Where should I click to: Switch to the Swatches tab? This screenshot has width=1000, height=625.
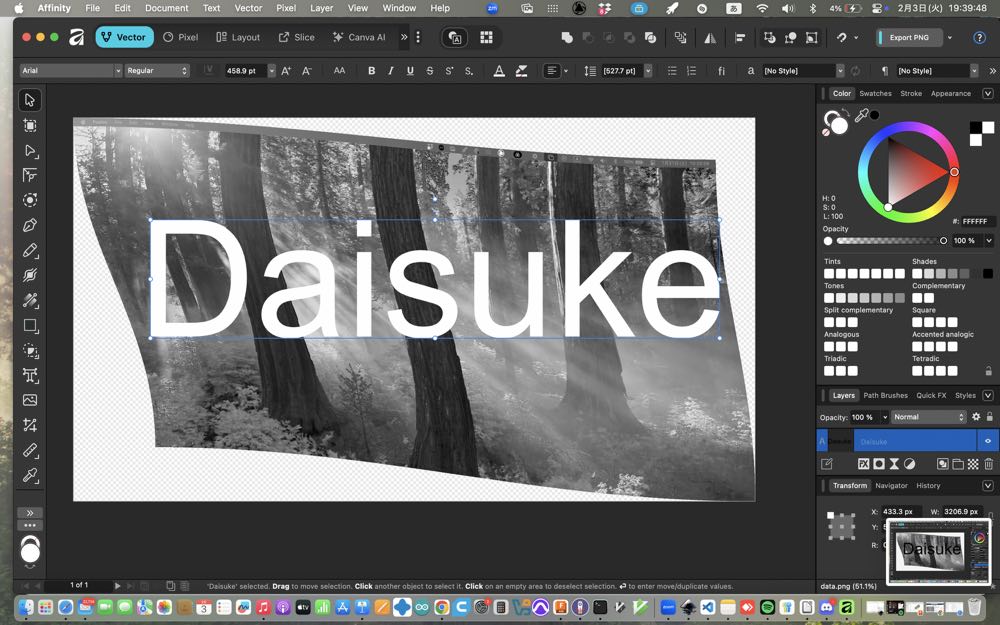(875, 93)
